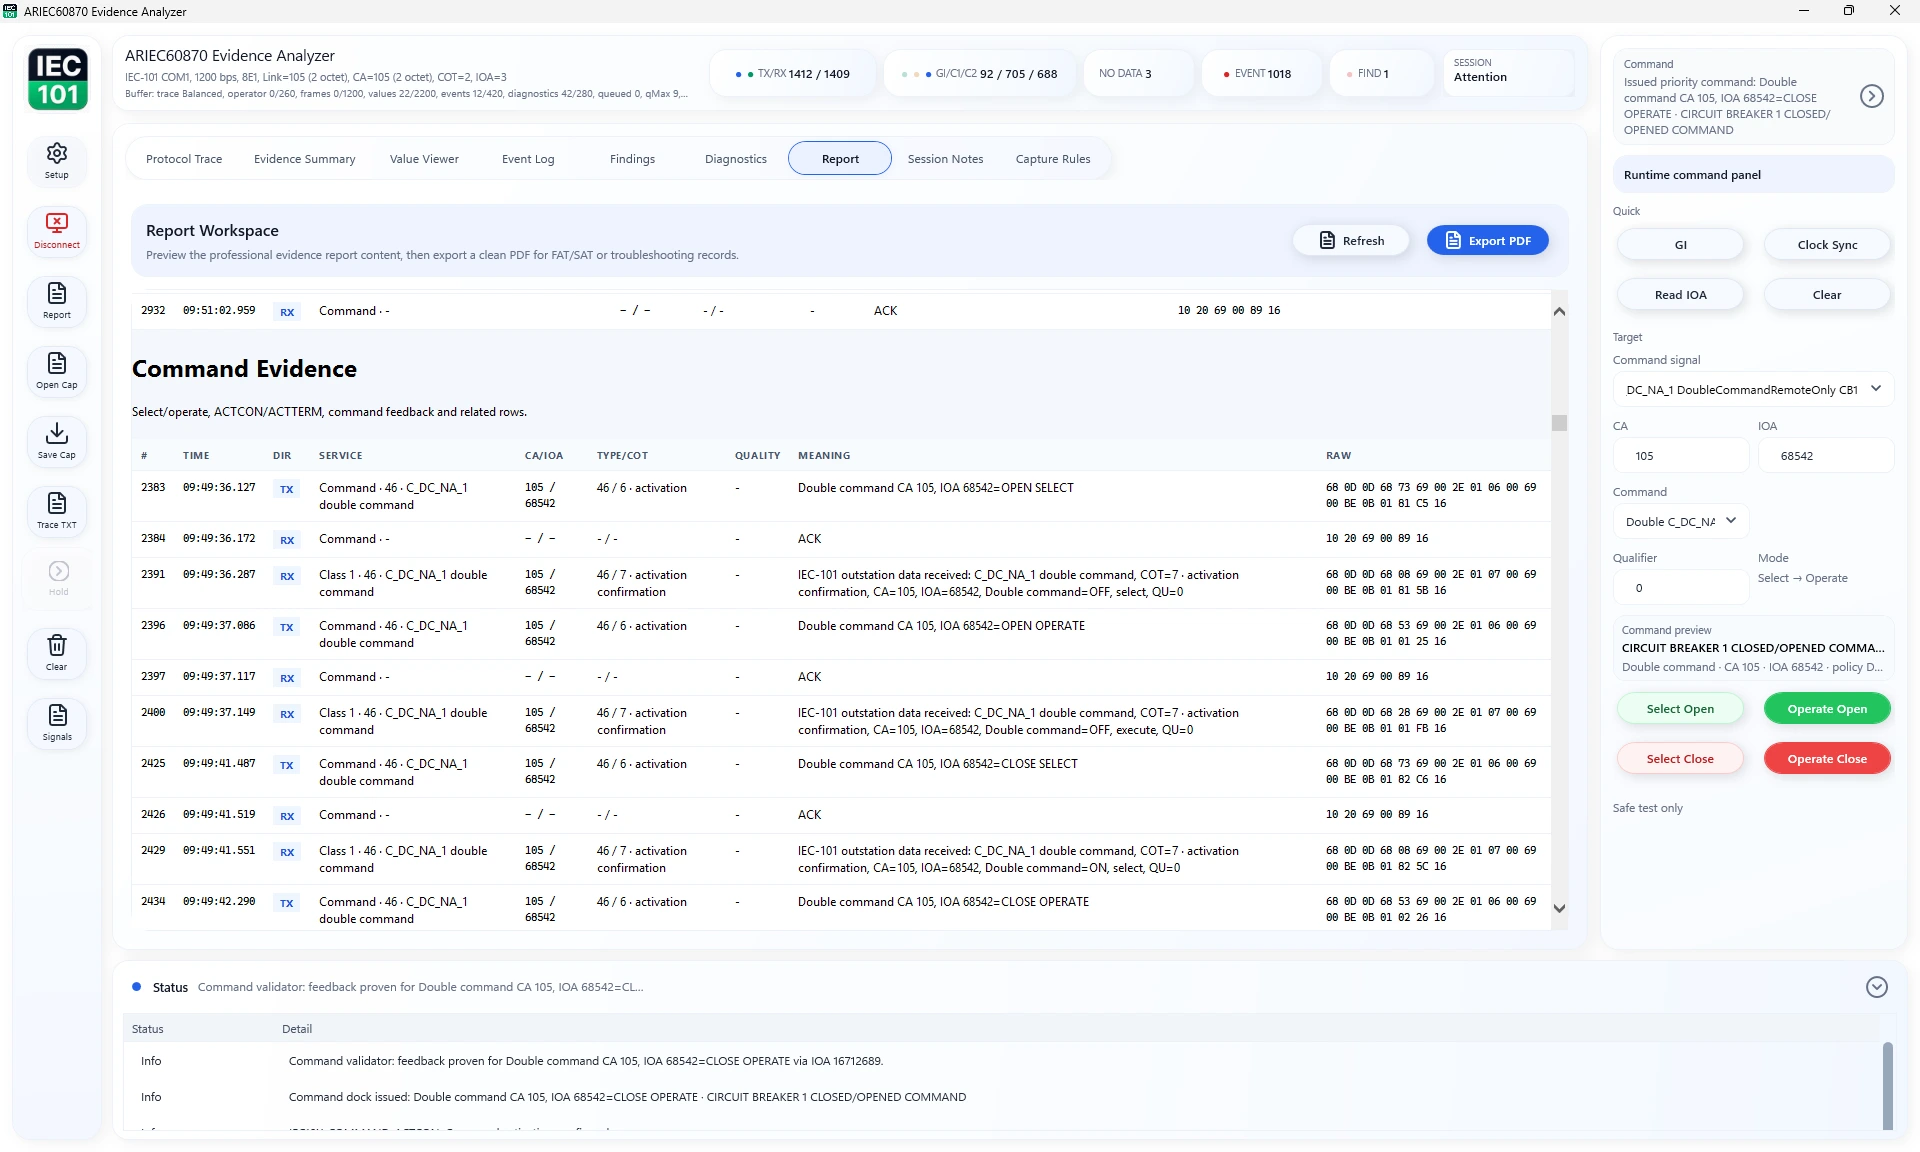Open the Diagnostics tab

(x=735, y=159)
